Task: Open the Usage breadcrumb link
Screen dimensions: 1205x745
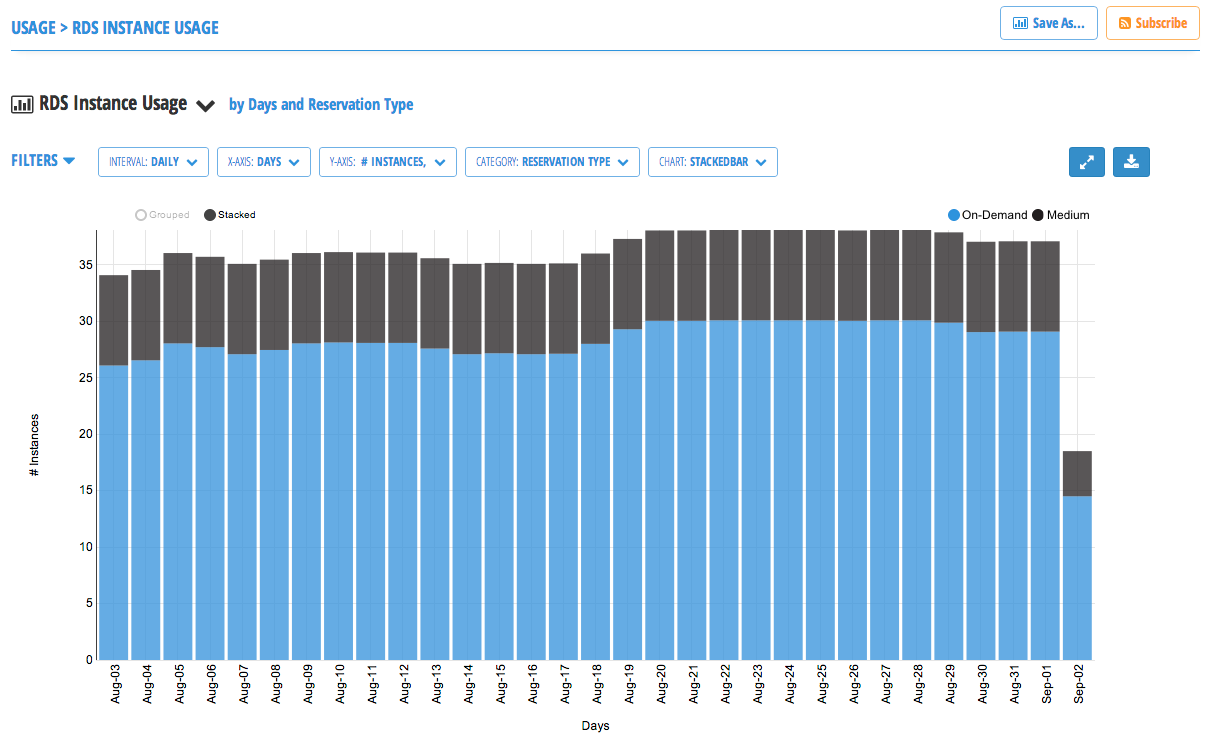Action: click(x=33, y=28)
